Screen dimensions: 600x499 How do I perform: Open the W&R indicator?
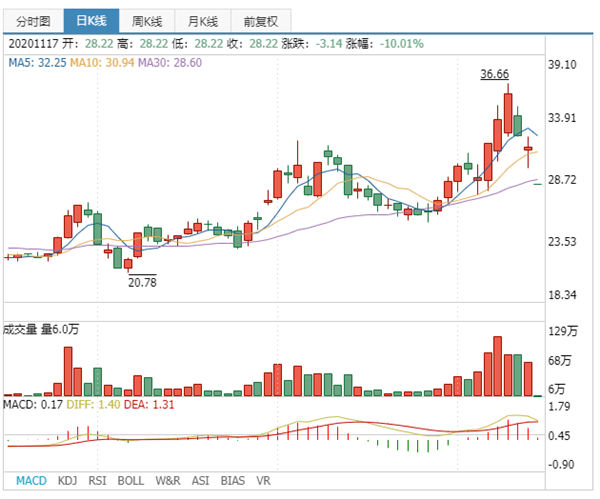pos(168,480)
